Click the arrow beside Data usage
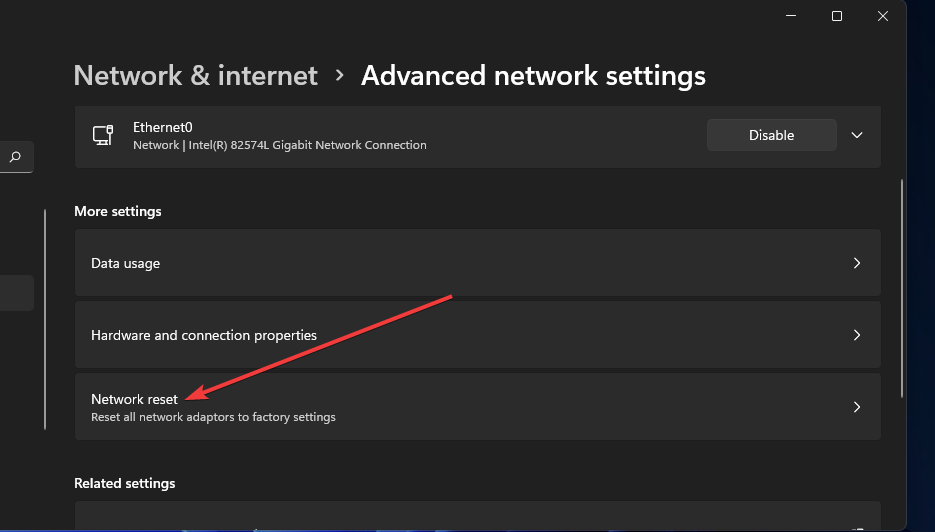935x532 pixels. point(857,264)
